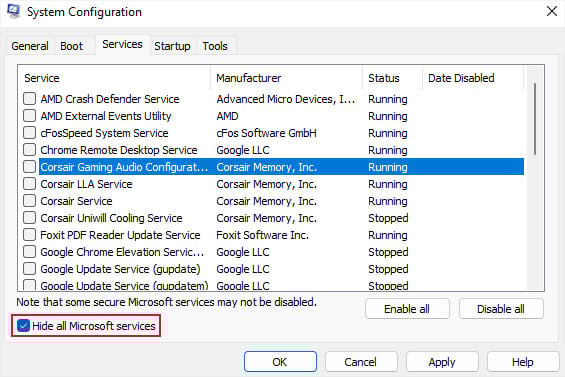Tick AMD External Events Utility checkbox
The image size is (565, 377).
pyautogui.click(x=30, y=116)
